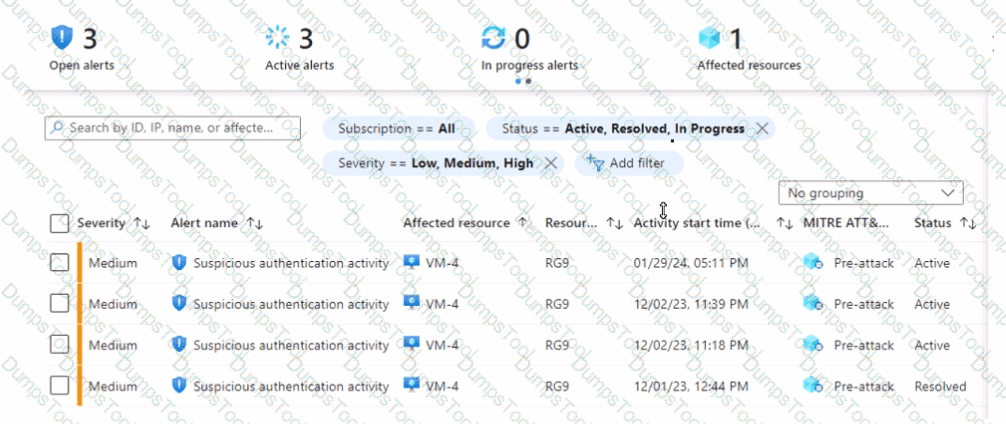
Task: Check the 12/02/23, 11:18 PM alert row
Action: coord(59,344)
